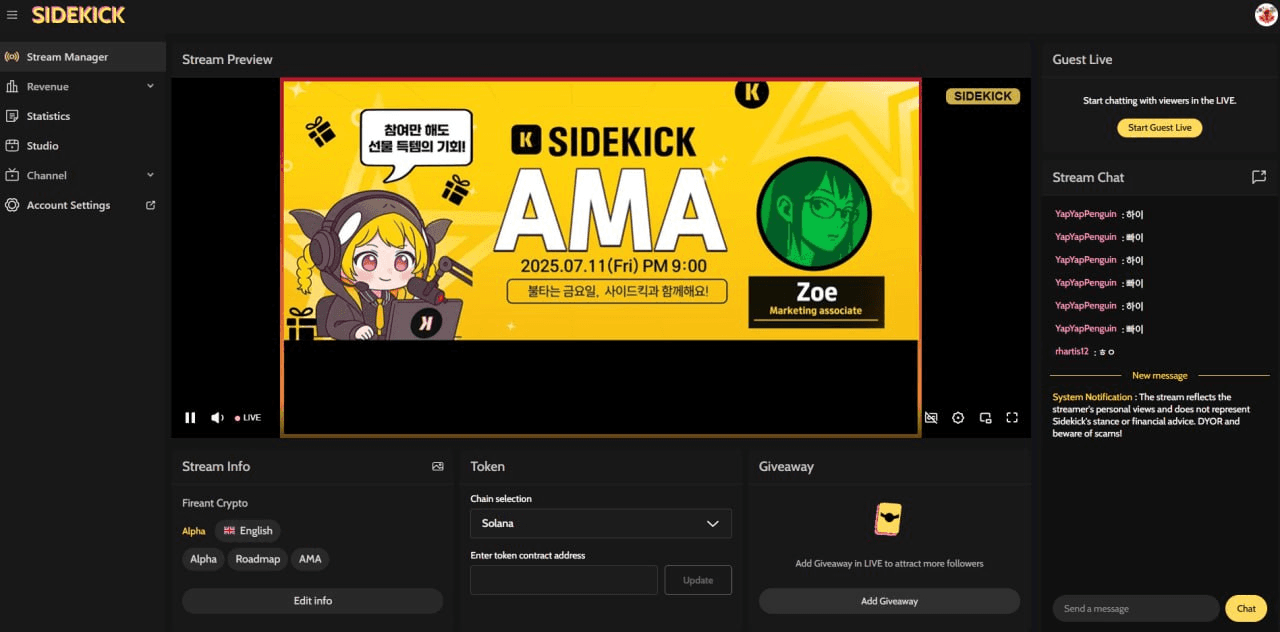1280x632 pixels.
Task: Open the Chain selection Solana dropdown
Action: click(x=601, y=523)
